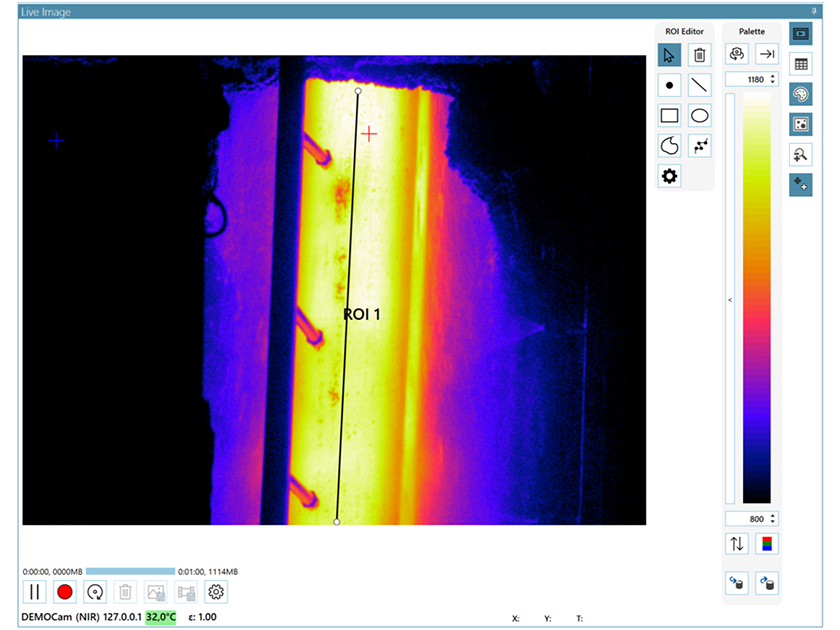Open recording settings gear
840x630 pixels.
pyautogui.click(x=216, y=592)
